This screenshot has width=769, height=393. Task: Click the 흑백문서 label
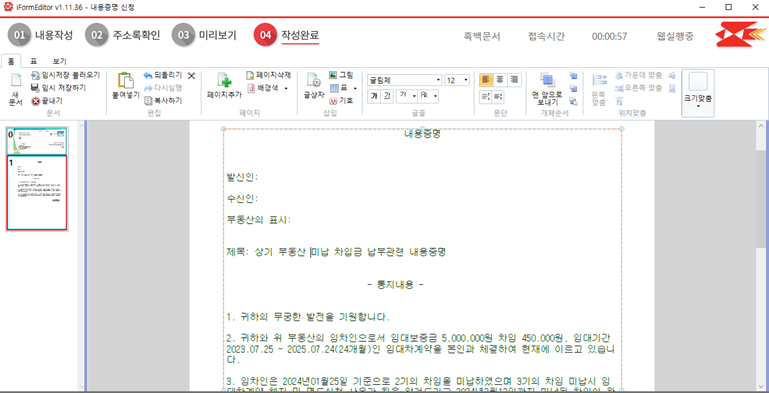(x=482, y=36)
